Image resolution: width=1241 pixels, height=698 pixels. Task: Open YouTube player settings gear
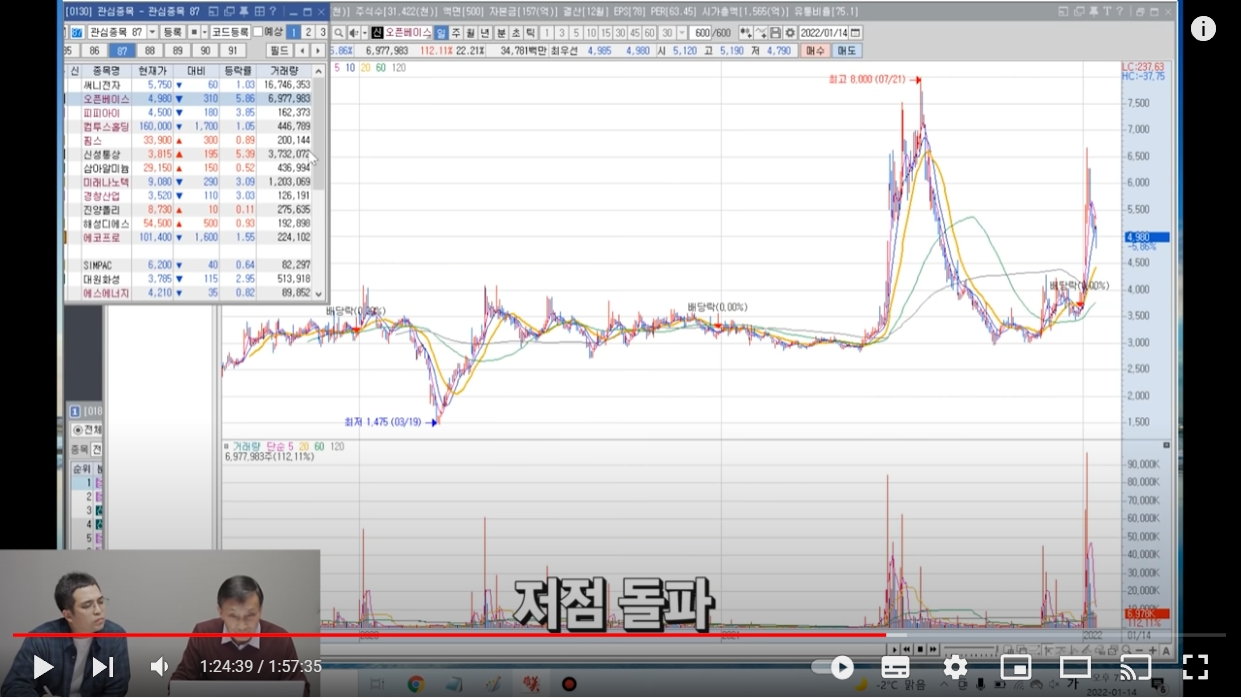pos(955,667)
